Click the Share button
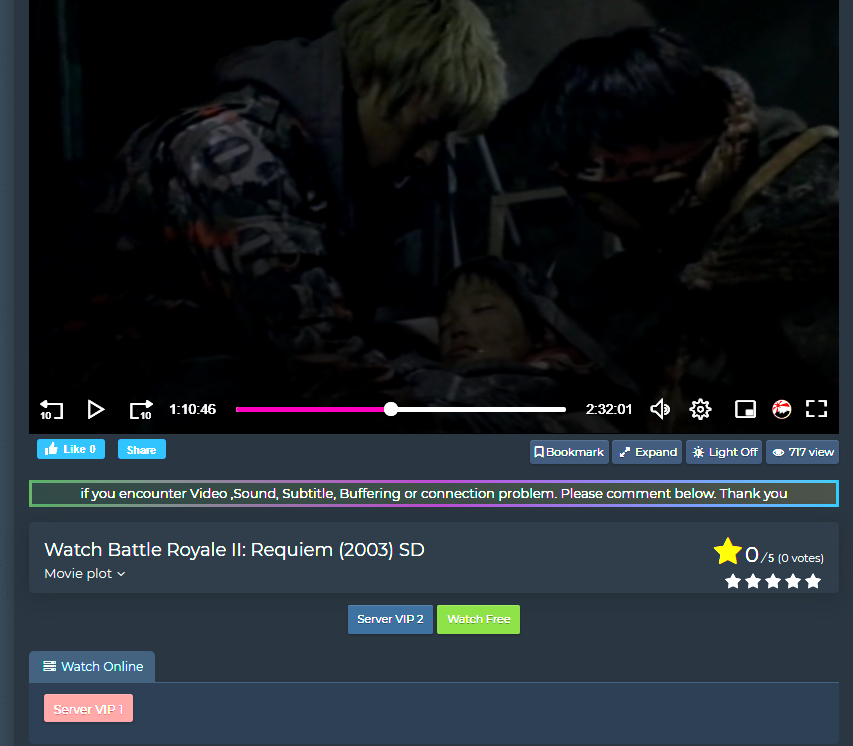This screenshot has width=853, height=746. 141,450
